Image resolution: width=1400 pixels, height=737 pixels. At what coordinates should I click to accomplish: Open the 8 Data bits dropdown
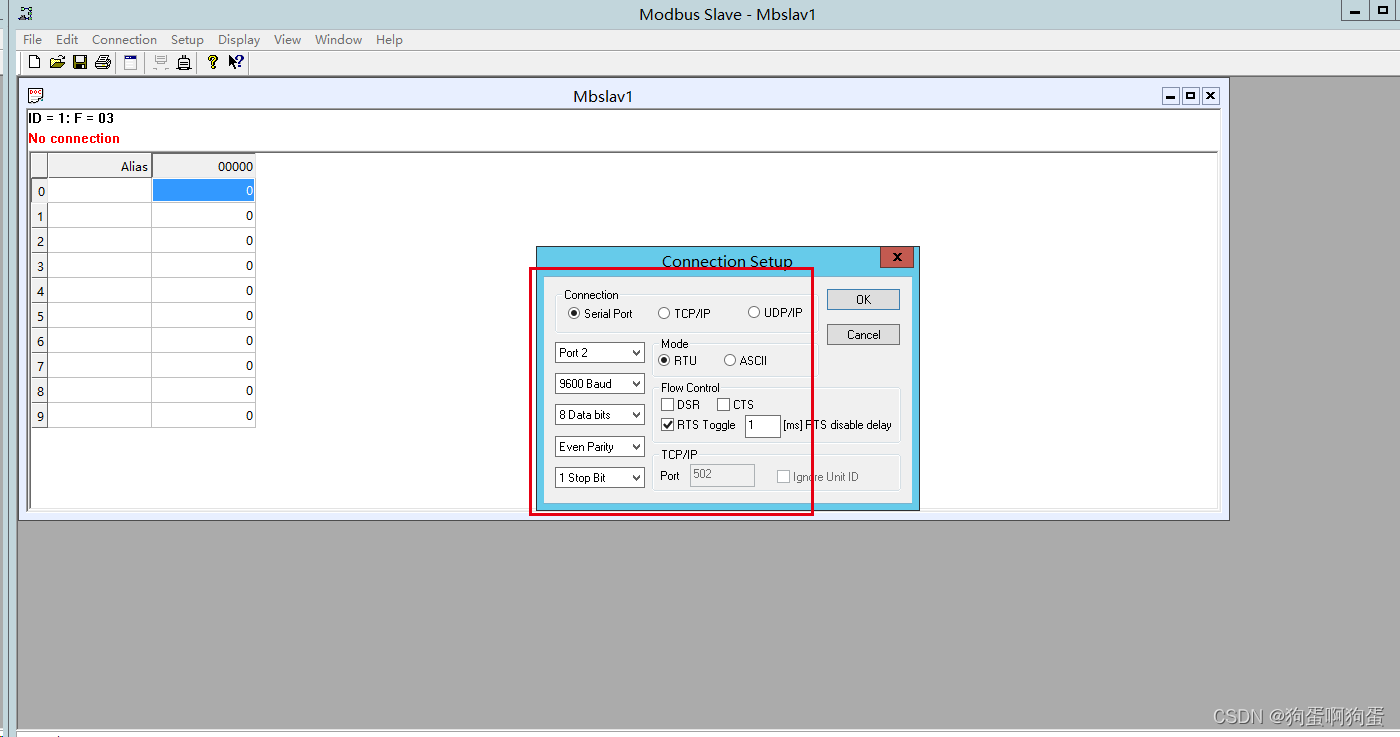[600, 415]
